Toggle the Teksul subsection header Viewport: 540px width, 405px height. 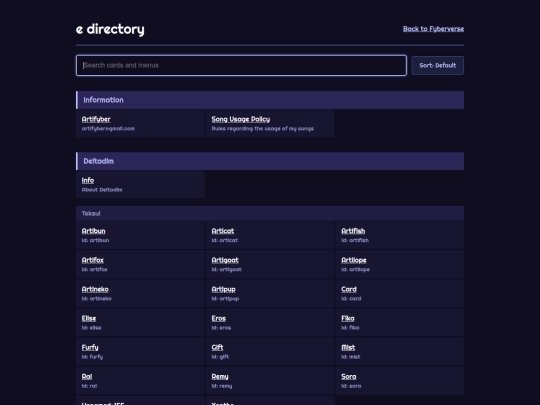click(270, 213)
